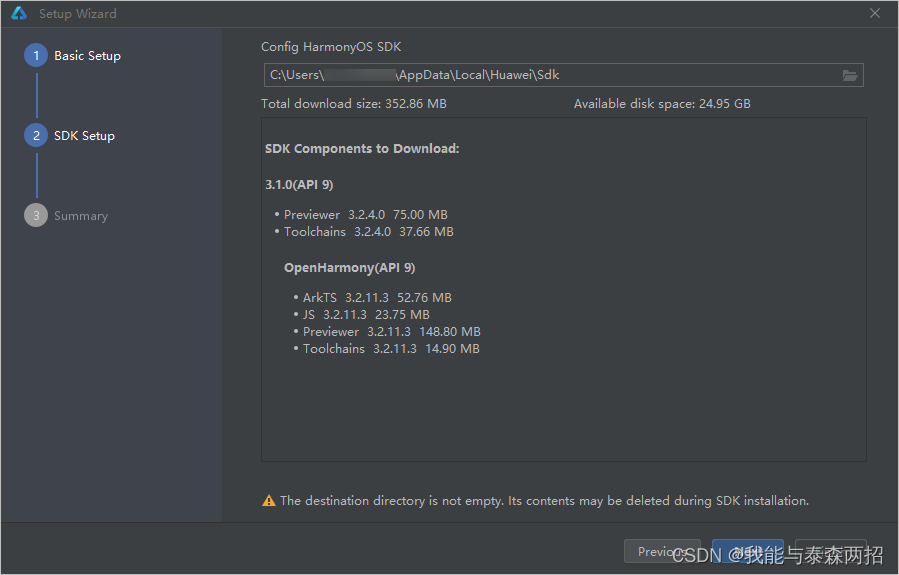Screen dimensions: 899x575
Task: Click the blue Next button
Action: (x=748, y=551)
